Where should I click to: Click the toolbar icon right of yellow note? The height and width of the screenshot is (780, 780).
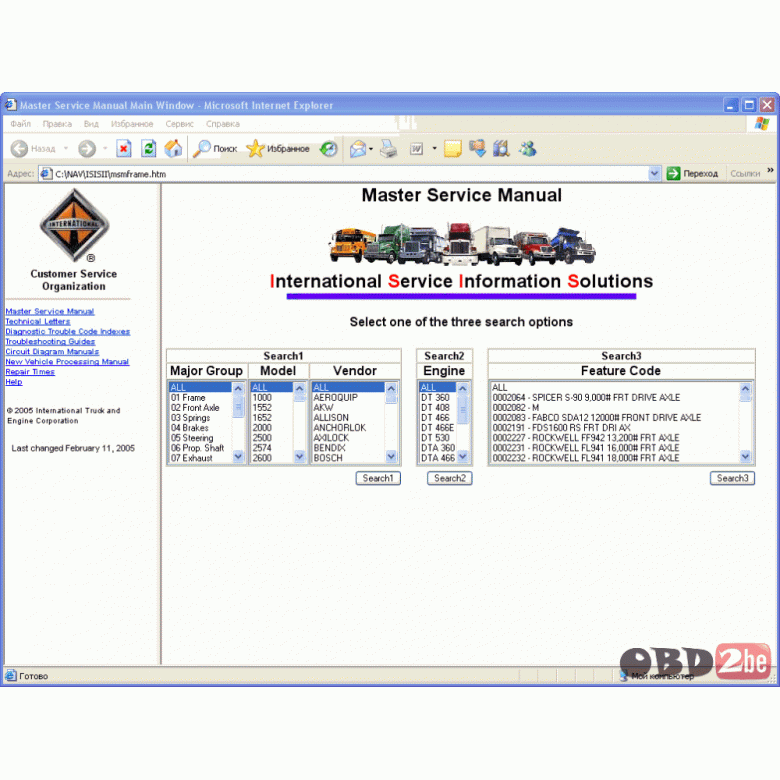tap(478, 148)
